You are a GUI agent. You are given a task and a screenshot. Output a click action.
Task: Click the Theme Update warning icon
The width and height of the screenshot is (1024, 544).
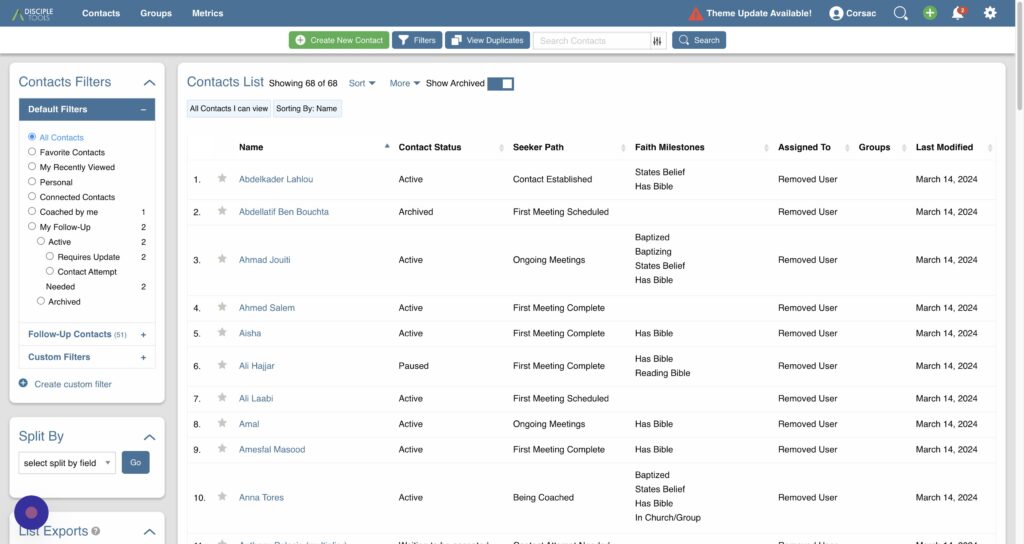coord(696,14)
